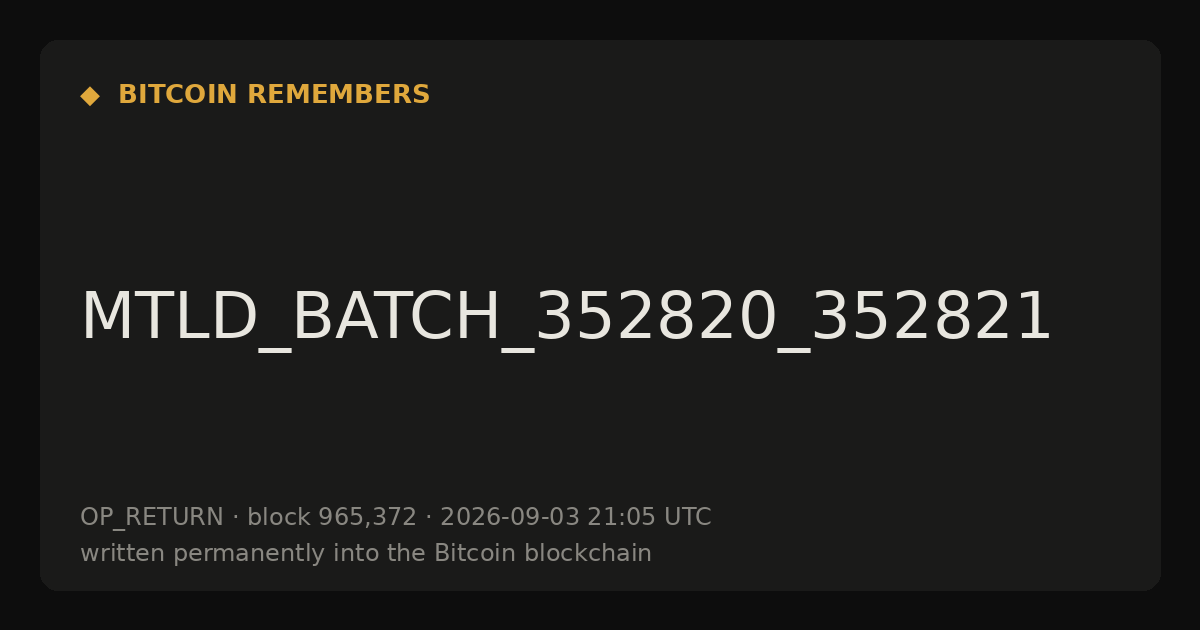Image resolution: width=1200 pixels, height=630 pixels.
Task: Click the orange diamond icon
Action: point(90,96)
